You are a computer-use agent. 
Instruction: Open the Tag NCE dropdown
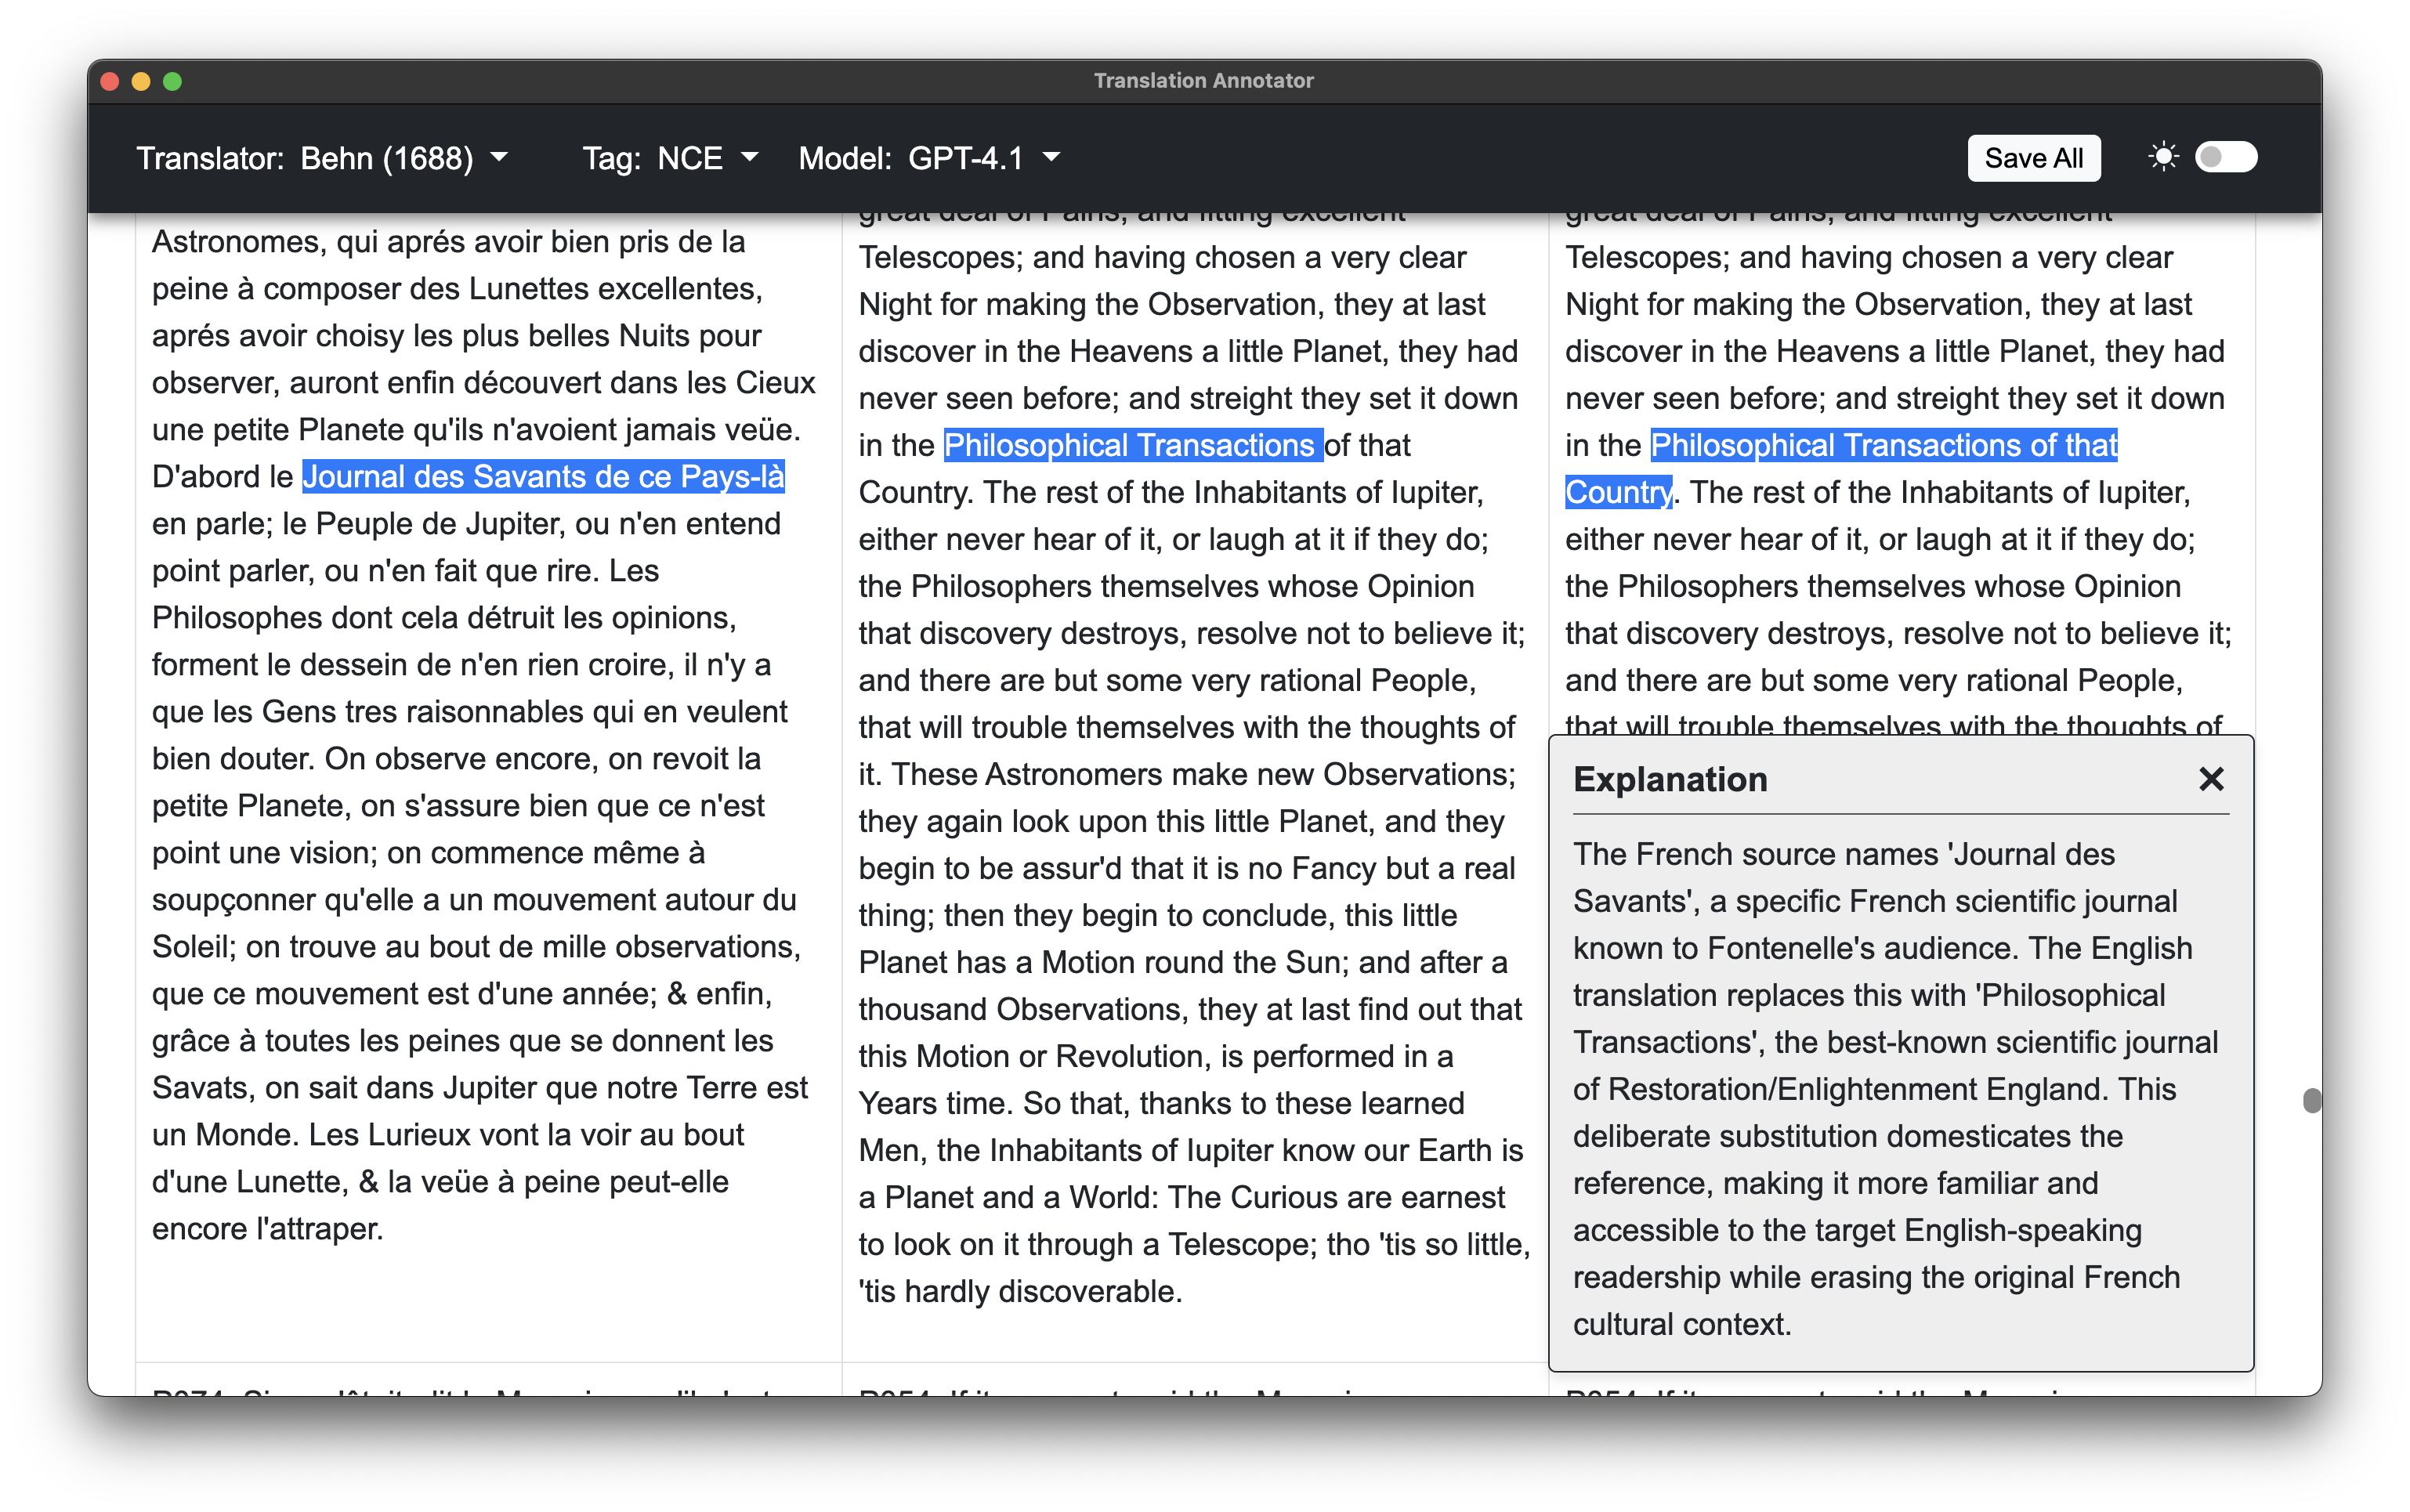pos(670,158)
